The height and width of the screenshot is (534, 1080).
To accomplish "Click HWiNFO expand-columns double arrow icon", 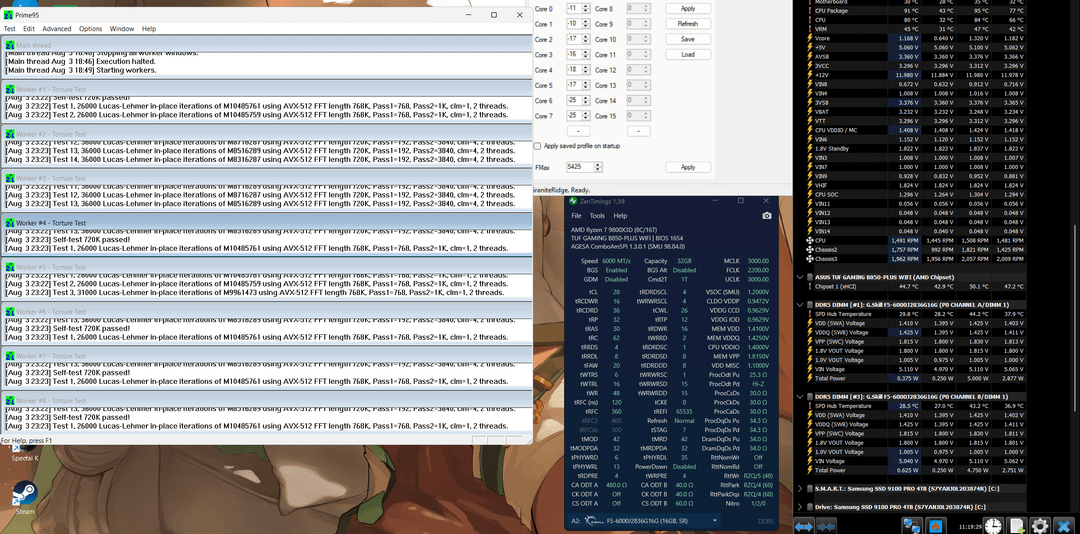I will pyautogui.click(x=804, y=525).
